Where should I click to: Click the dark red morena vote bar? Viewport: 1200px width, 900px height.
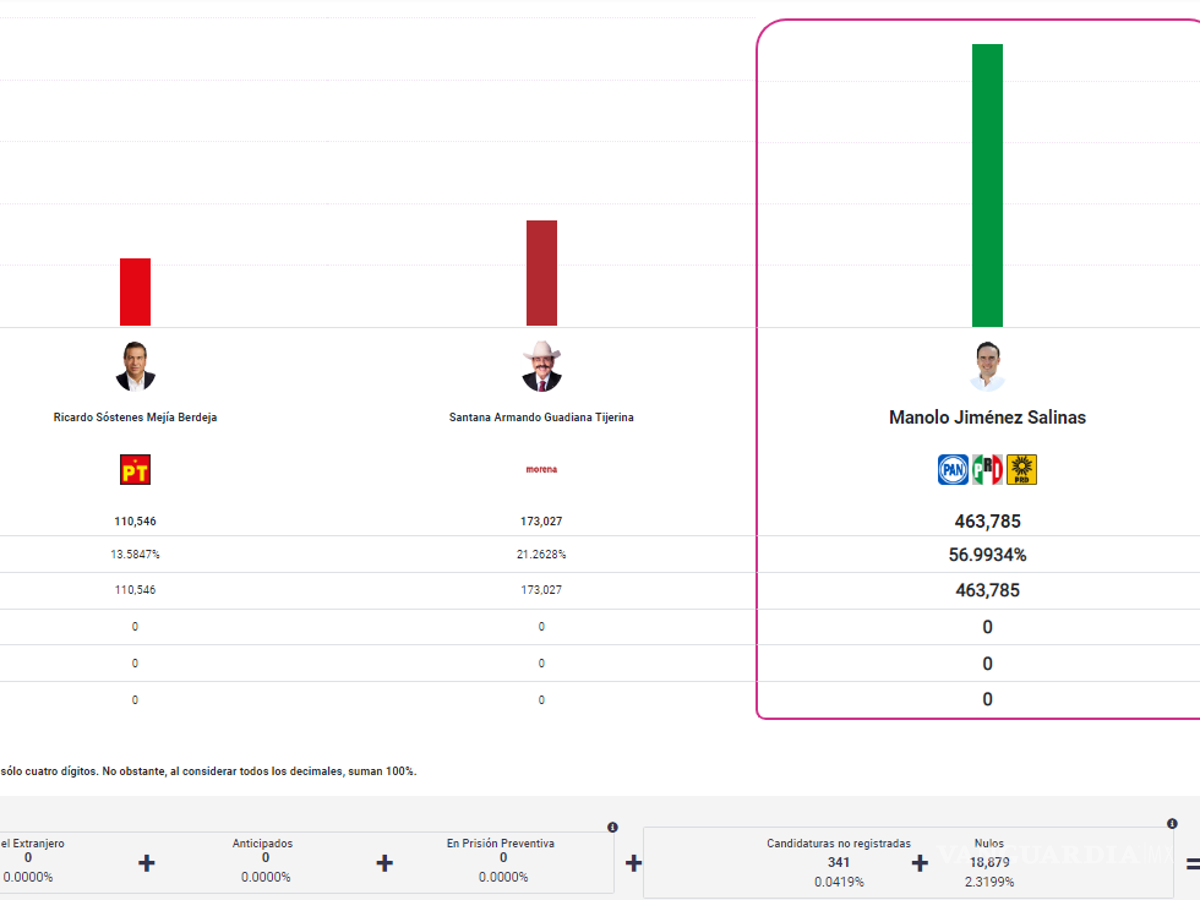(541, 273)
